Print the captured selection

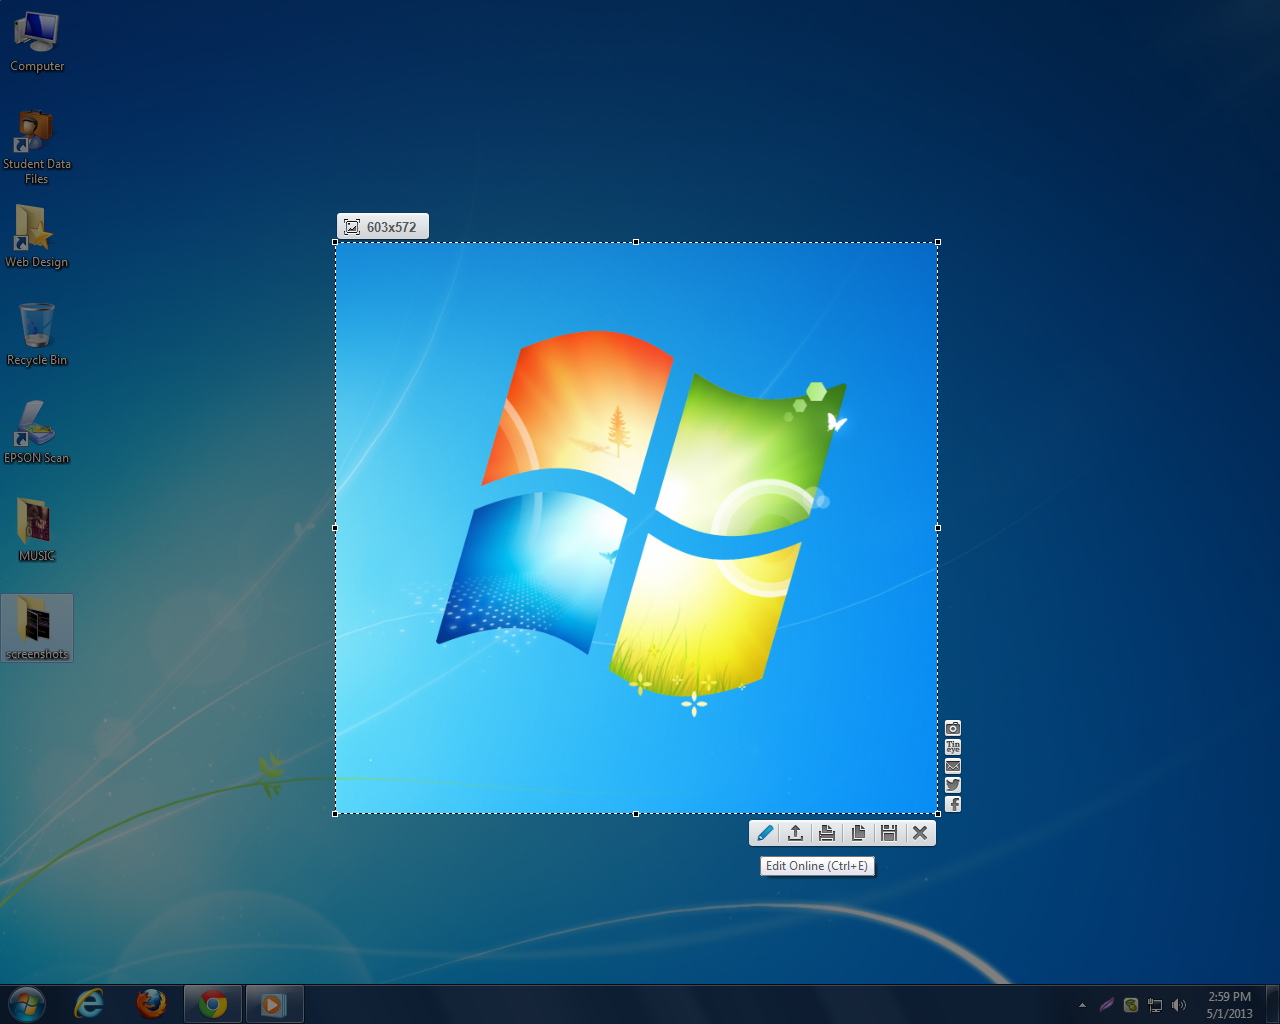tap(827, 832)
